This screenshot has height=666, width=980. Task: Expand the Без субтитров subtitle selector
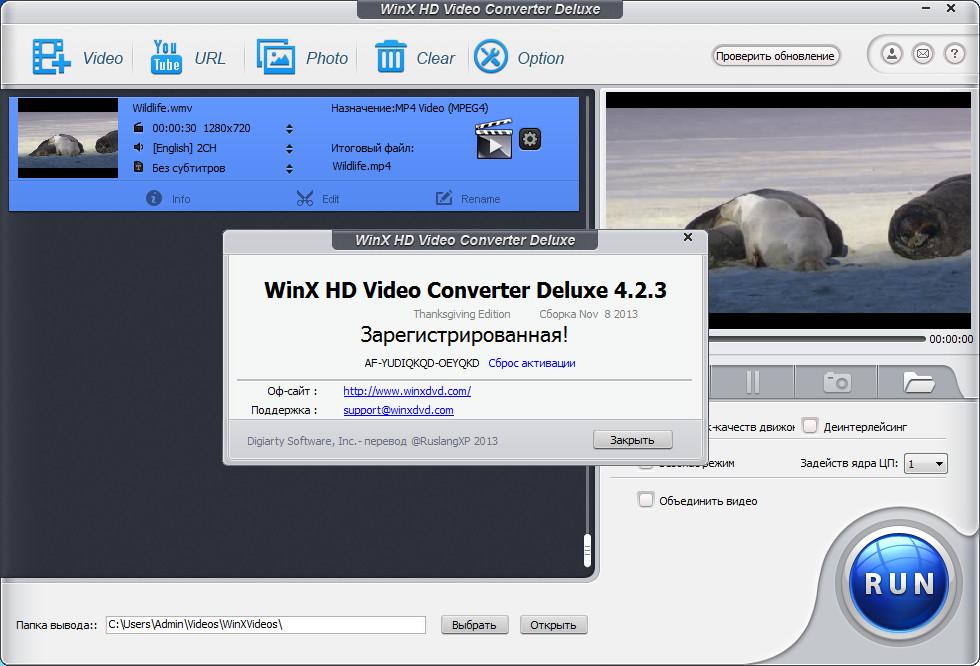point(289,168)
